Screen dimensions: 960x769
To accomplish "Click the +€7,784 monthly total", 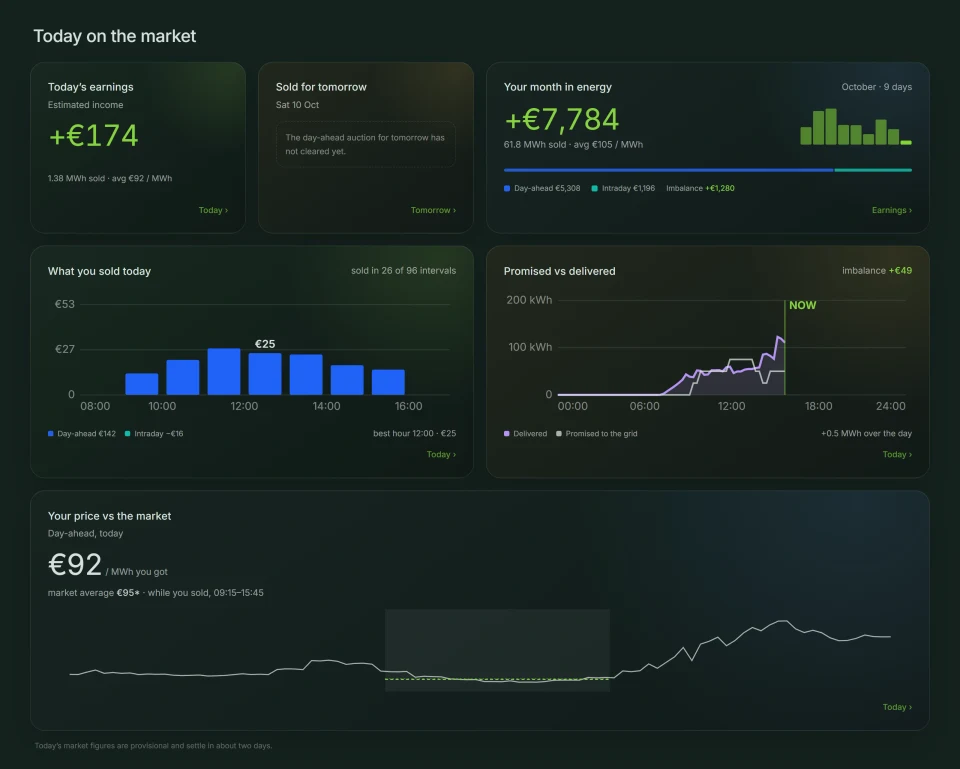I will coord(561,119).
